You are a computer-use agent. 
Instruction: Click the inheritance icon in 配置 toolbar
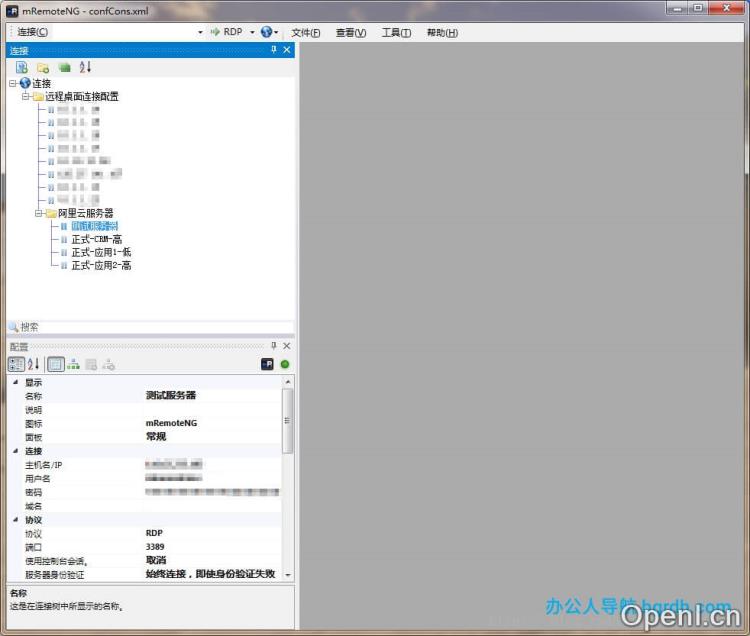pos(74,364)
